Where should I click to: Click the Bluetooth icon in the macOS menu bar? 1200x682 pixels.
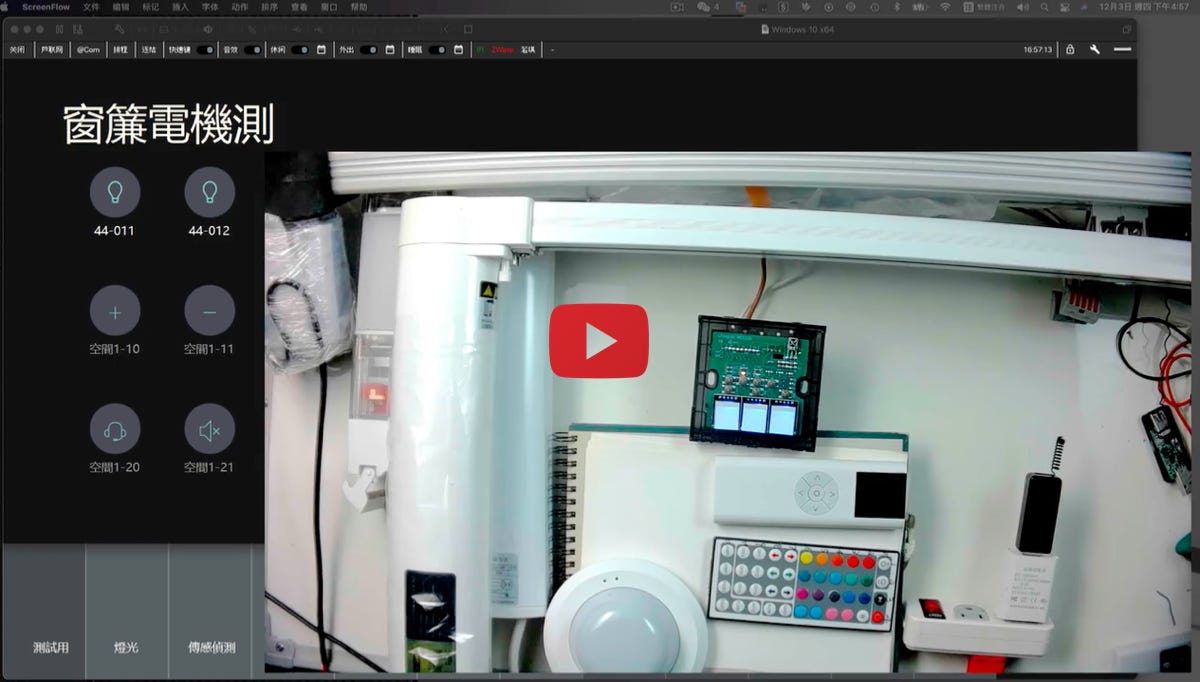tap(897, 6)
